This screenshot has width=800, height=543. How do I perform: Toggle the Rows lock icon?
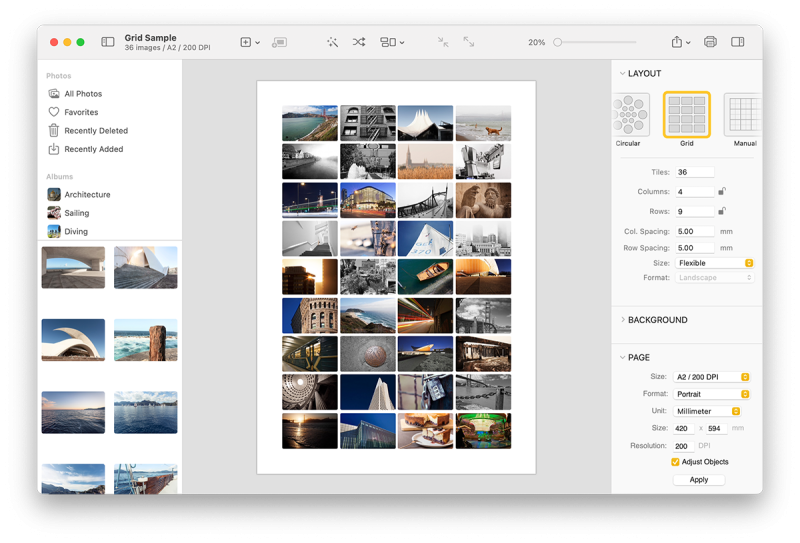pos(722,211)
